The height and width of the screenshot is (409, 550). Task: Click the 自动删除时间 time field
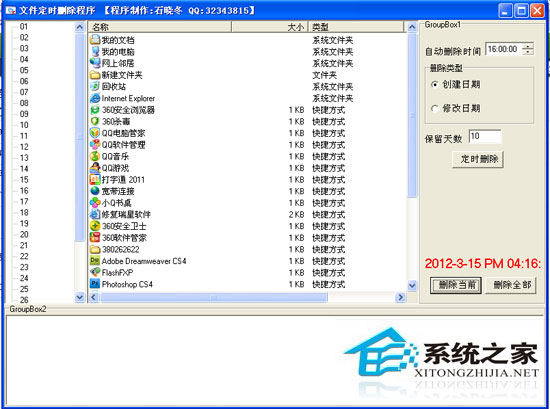tap(504, 49)
